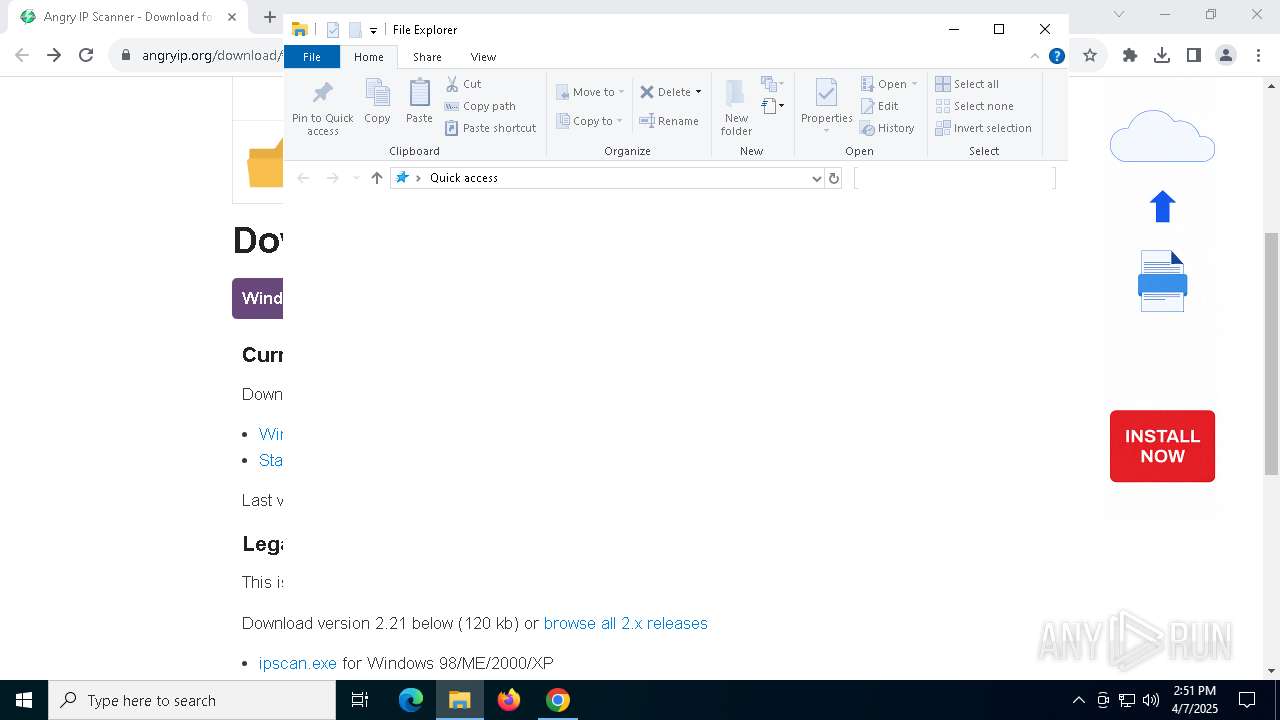The width and height of the screenshot is (1280, 720).
Task: Click the Cut scissors command
Action: click(x=463, y=84)
